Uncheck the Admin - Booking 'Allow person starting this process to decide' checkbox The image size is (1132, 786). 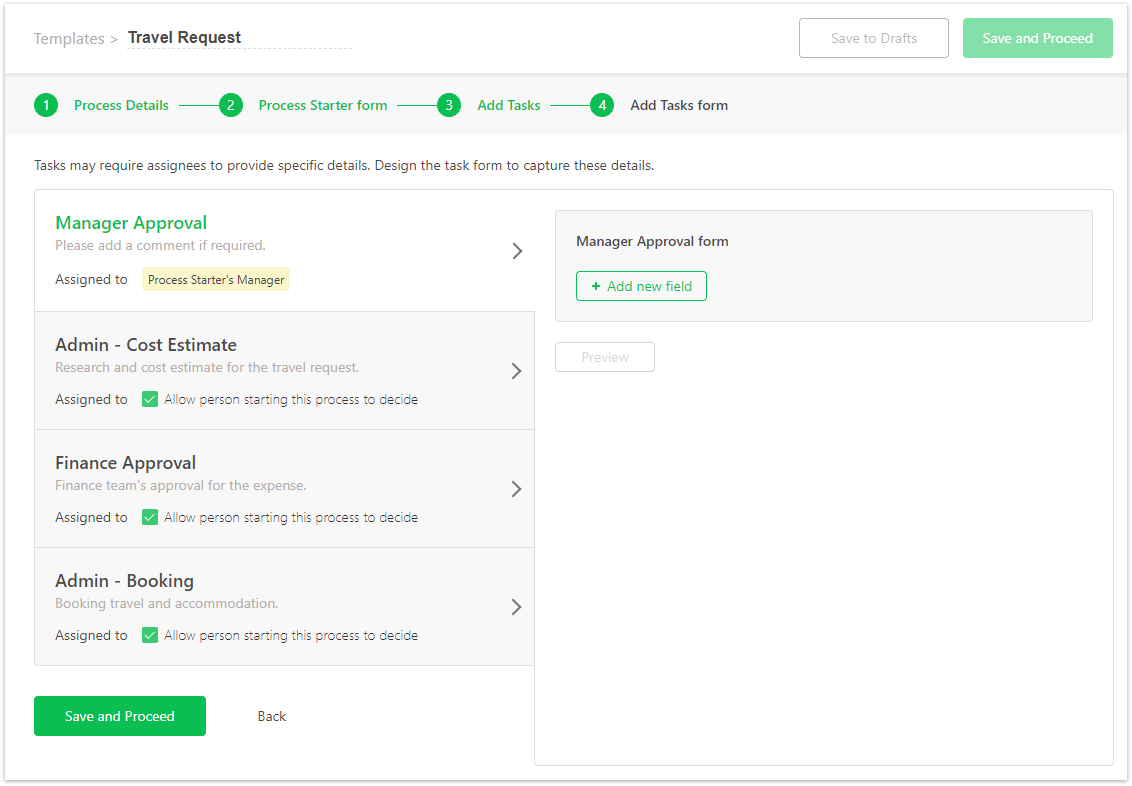[x=150, y=635]
